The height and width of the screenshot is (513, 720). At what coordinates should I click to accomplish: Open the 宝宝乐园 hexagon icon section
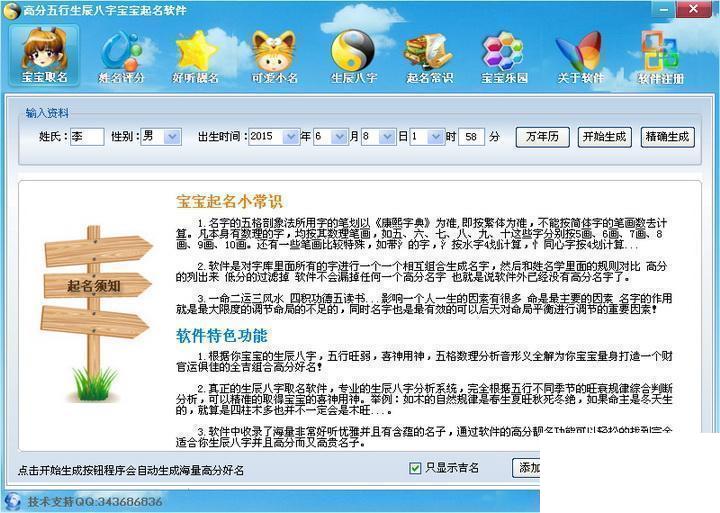[504, 58]
